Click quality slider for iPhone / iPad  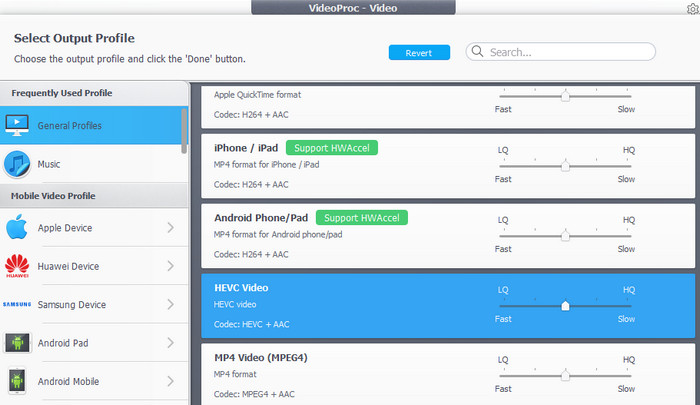point(565,166)
